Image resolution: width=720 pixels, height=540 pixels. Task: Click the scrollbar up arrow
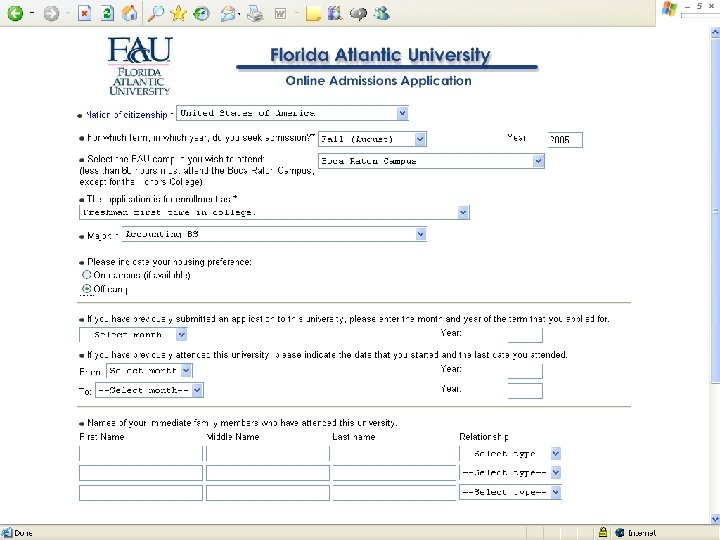tap(715, 32)
